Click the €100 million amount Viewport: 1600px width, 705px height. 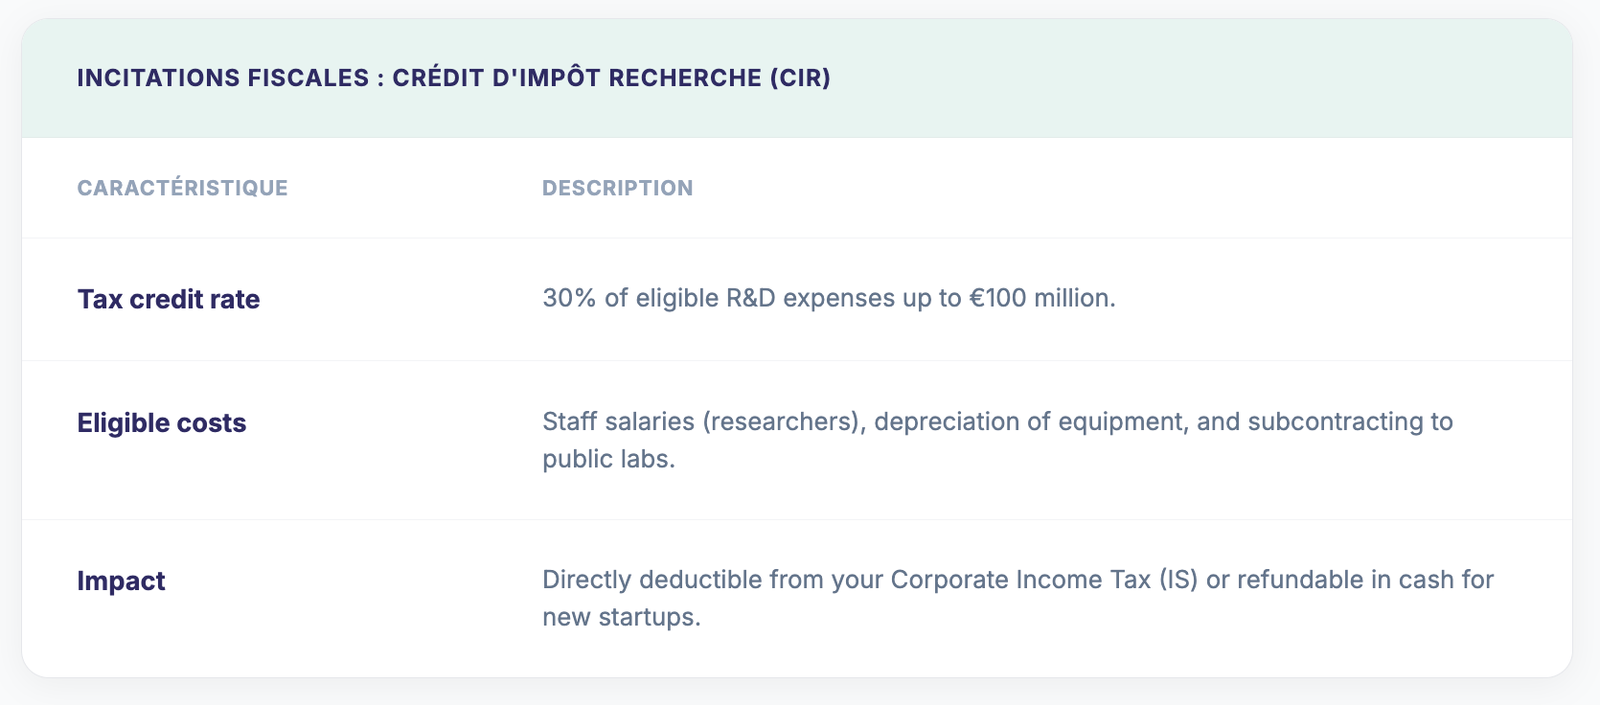click(x=1039, y=298)
